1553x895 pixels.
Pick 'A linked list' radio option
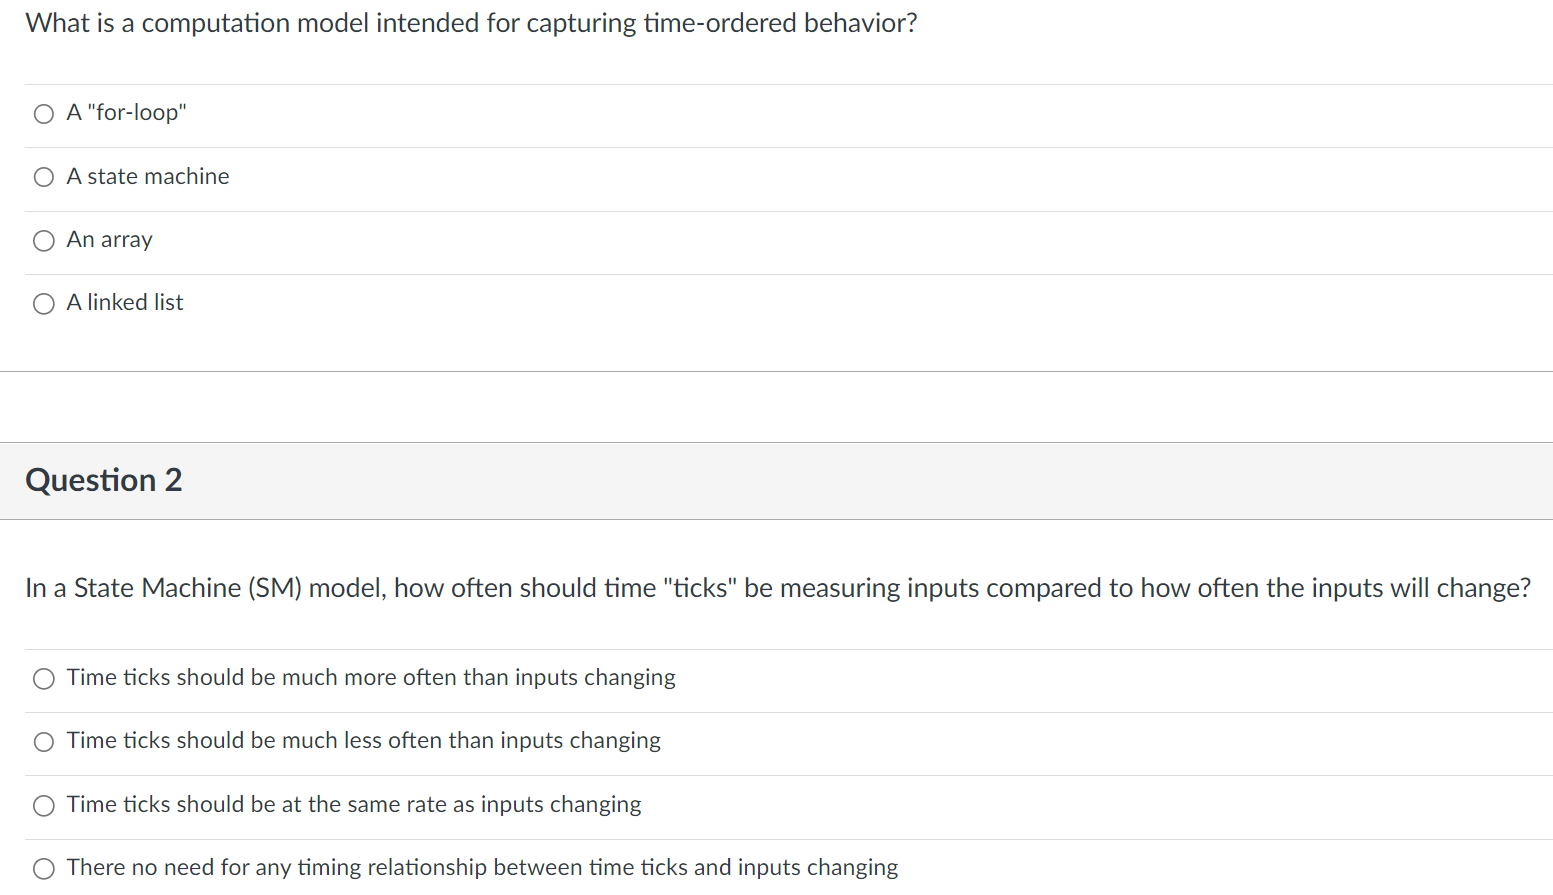point(44,304)
